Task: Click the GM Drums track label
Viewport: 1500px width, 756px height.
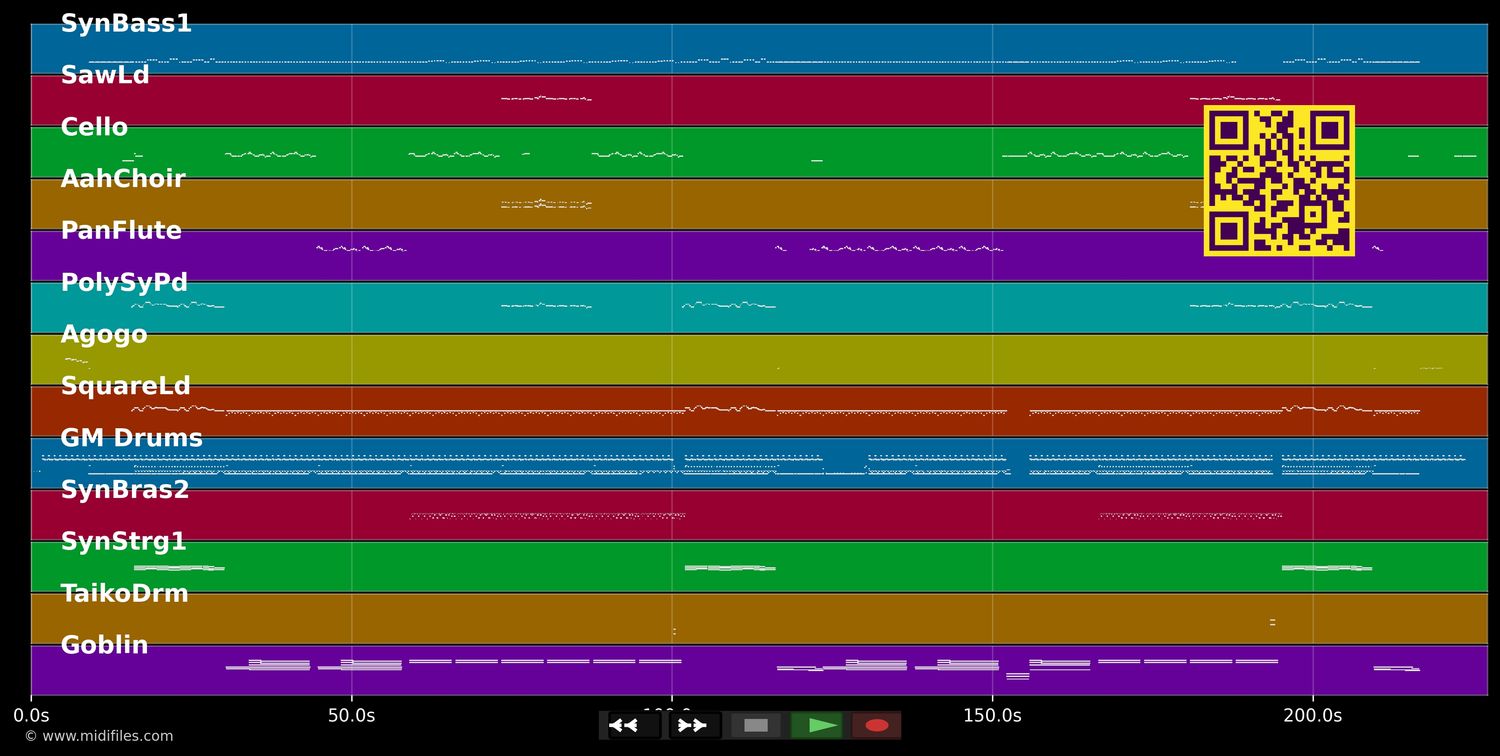Action: [x=131, y=439]
